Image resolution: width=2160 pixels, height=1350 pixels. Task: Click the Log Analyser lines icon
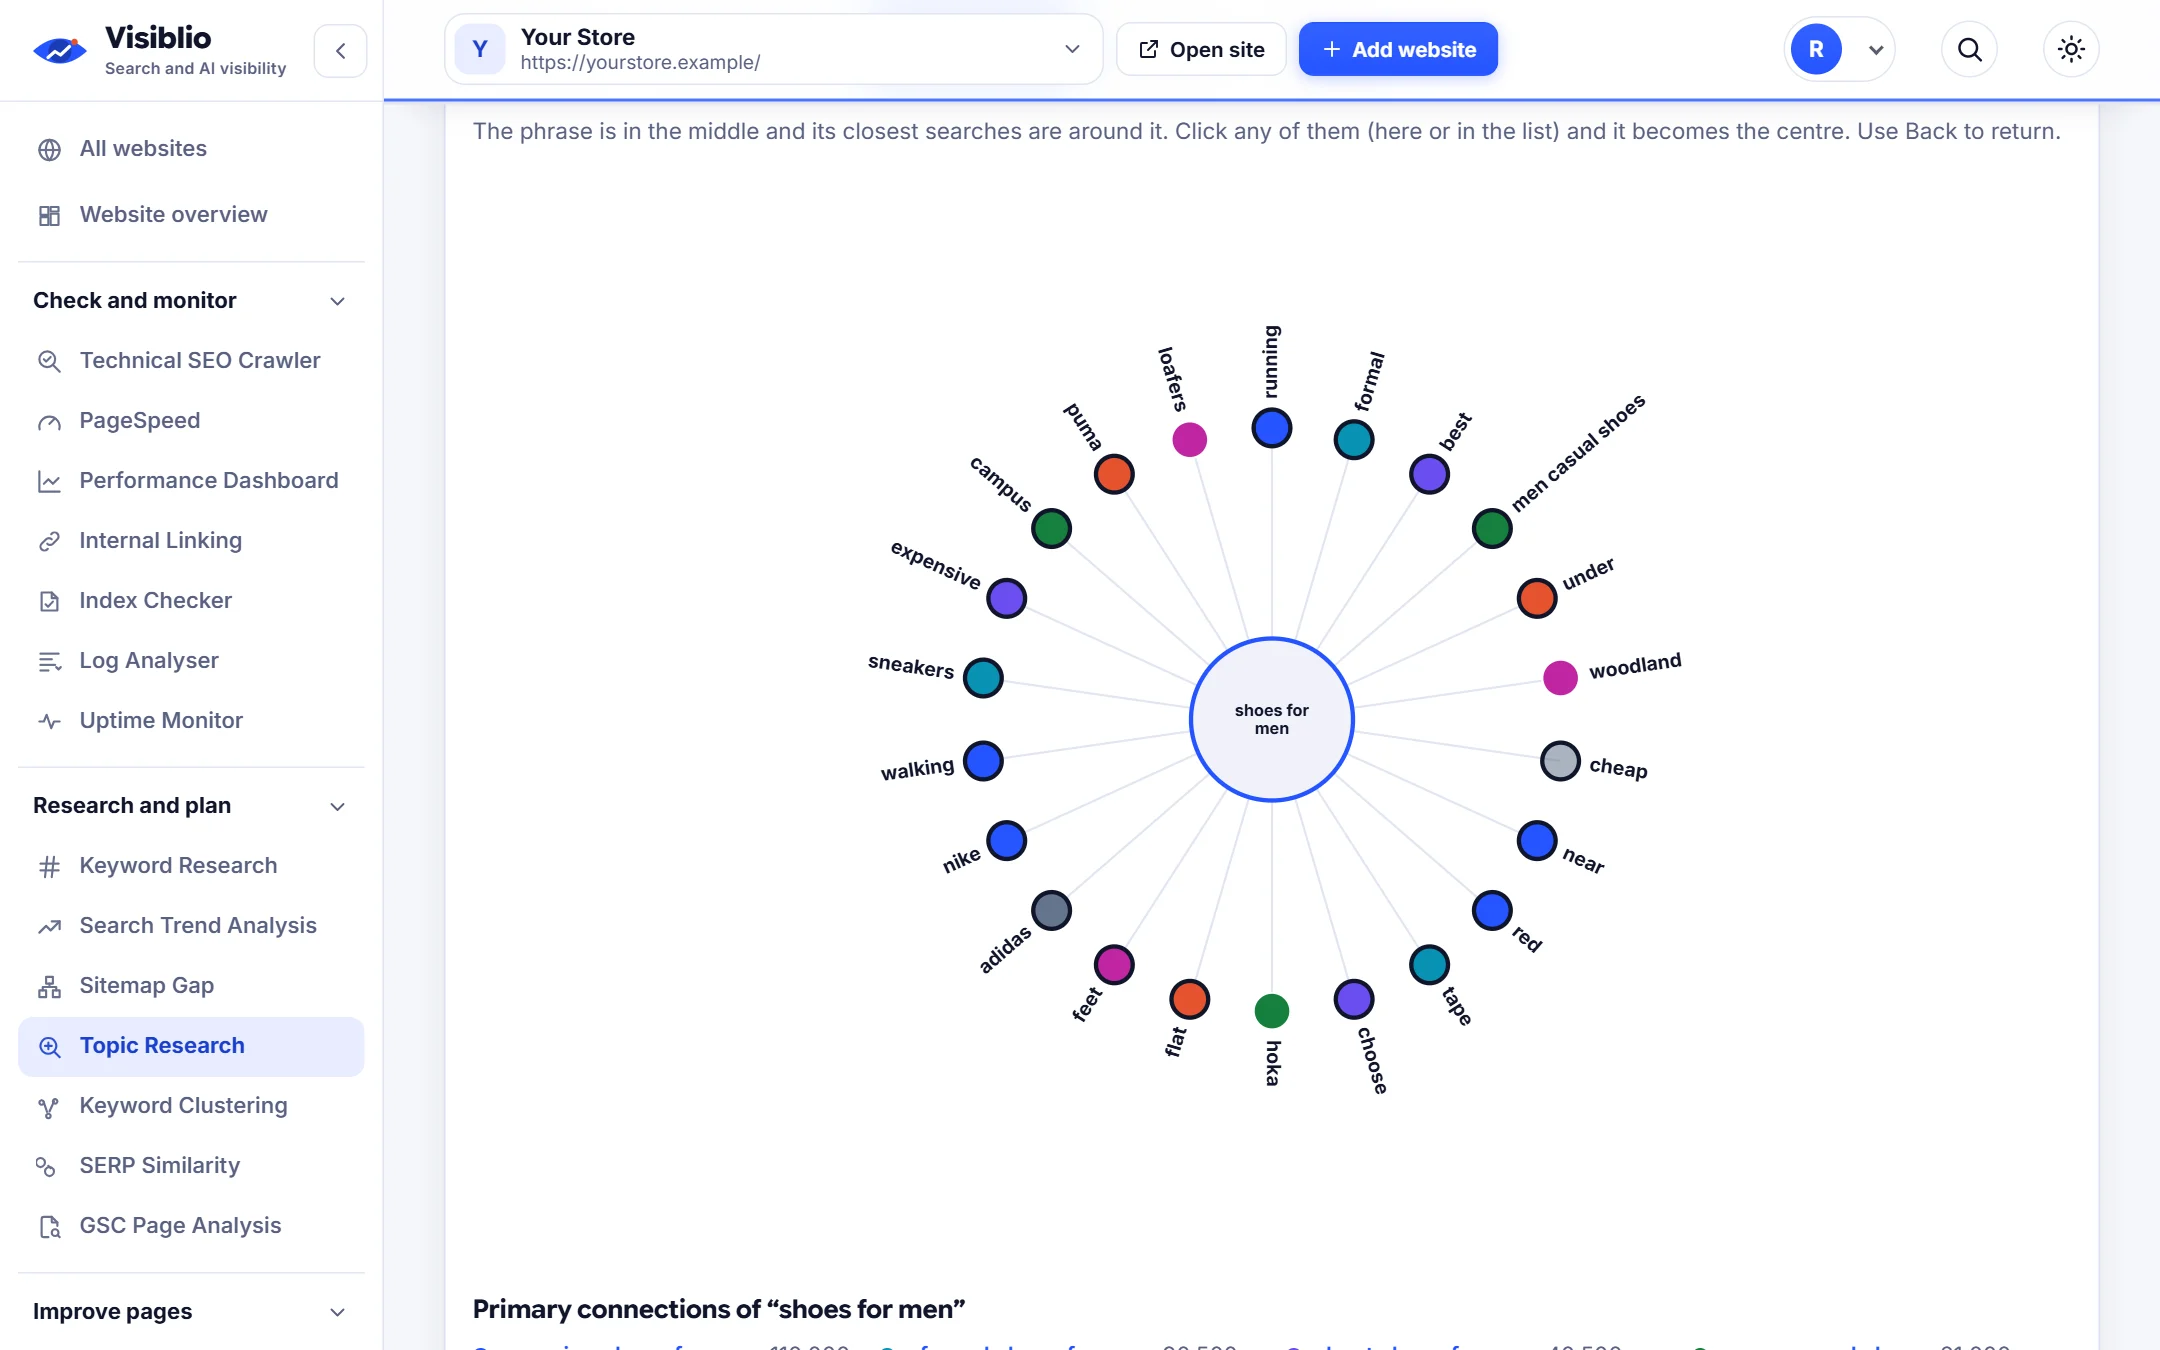tap(49, 661)
